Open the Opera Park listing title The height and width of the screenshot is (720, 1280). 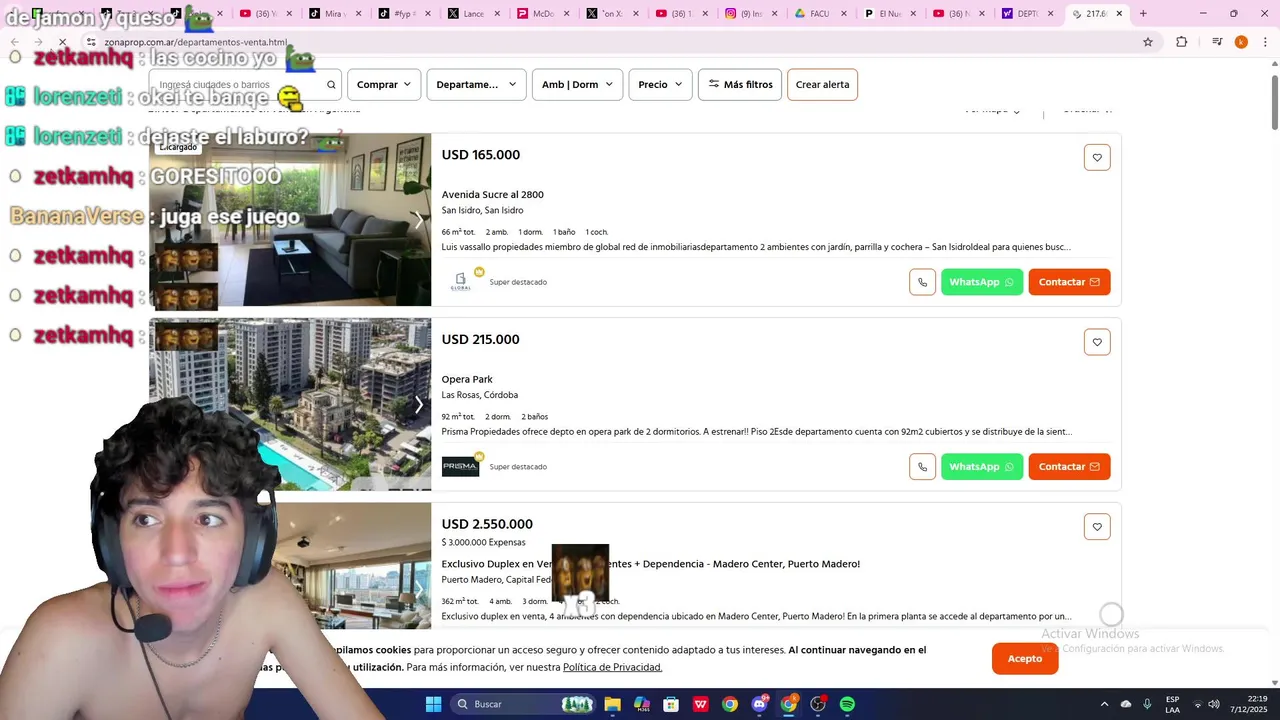[467, 380]
